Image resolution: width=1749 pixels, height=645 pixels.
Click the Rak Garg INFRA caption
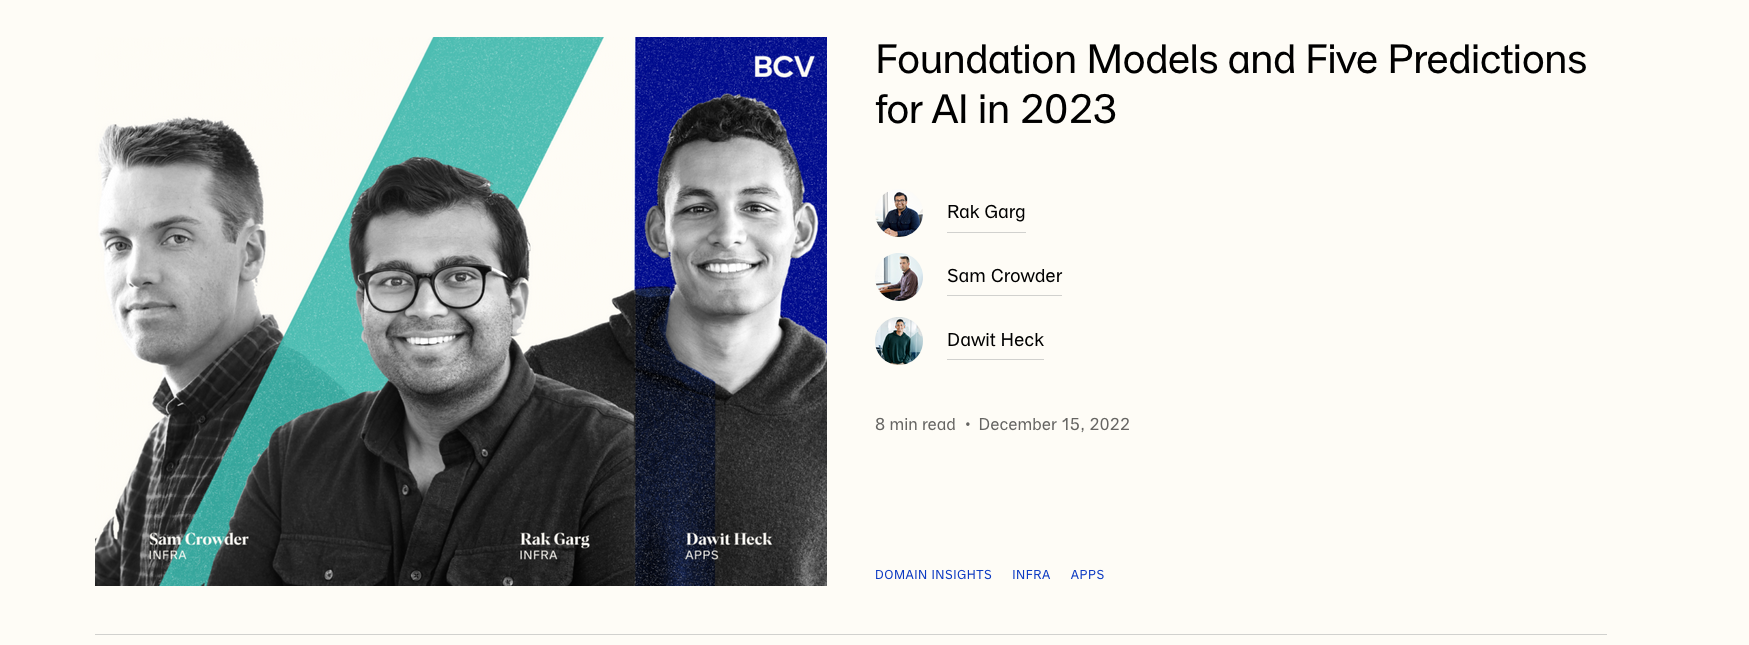point(554,546)
